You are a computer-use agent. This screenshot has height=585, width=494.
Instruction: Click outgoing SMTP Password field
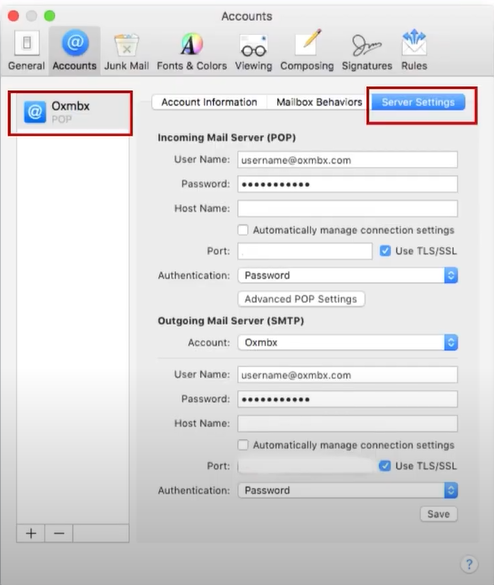click(x=347, y=399)
